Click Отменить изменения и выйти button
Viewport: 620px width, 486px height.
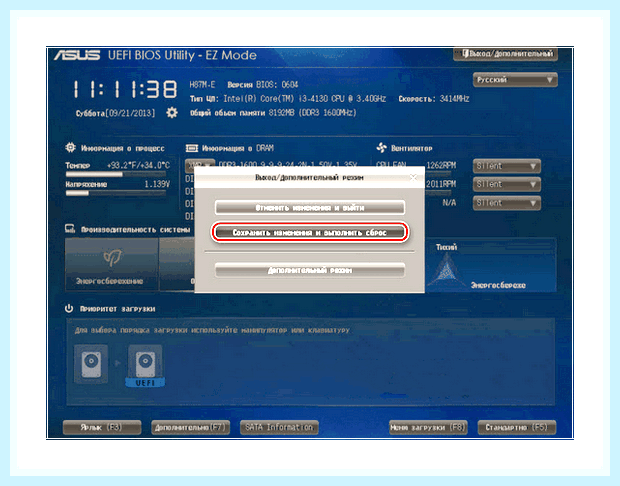tap(310, 208)
